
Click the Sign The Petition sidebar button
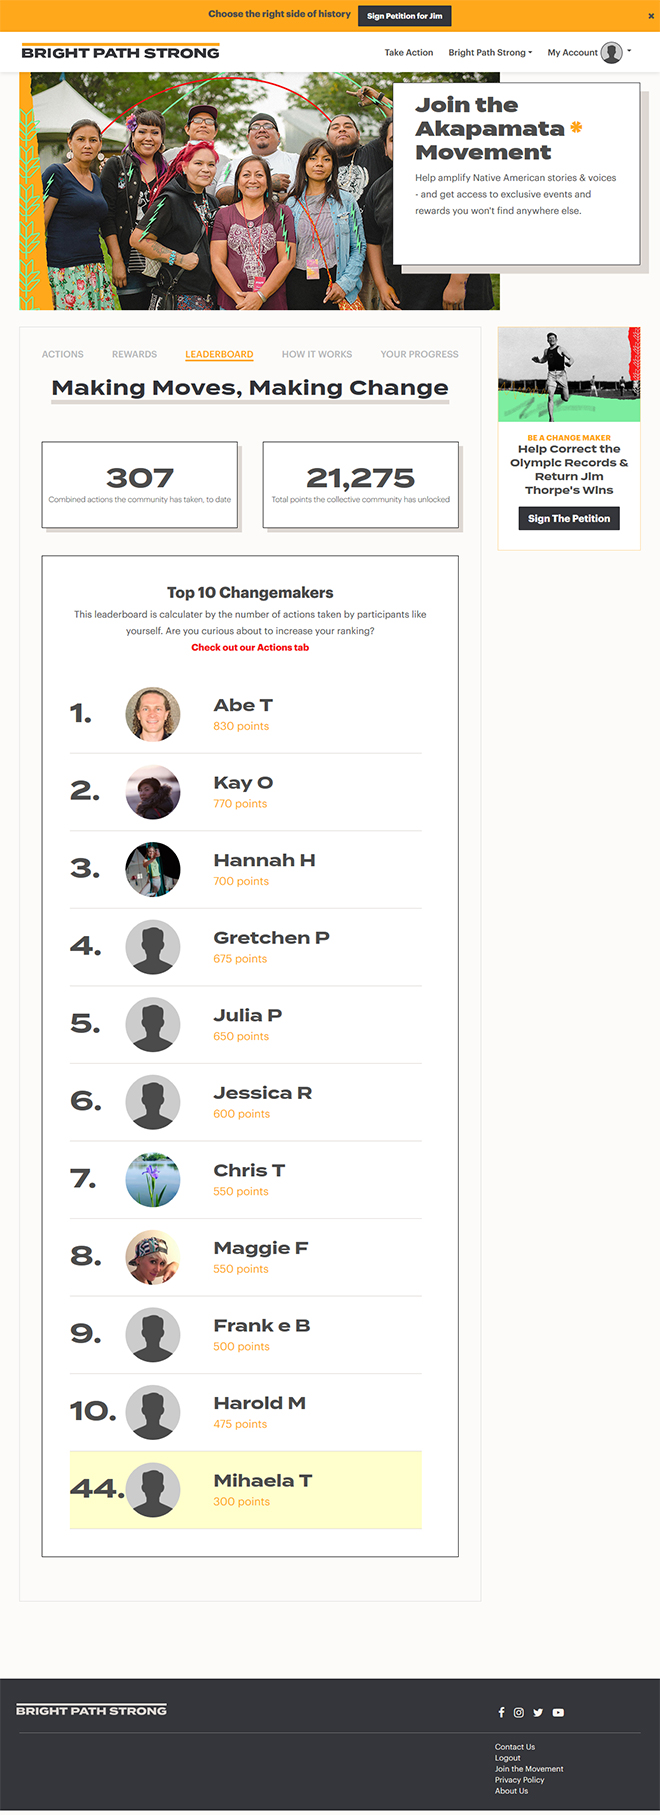569,518
